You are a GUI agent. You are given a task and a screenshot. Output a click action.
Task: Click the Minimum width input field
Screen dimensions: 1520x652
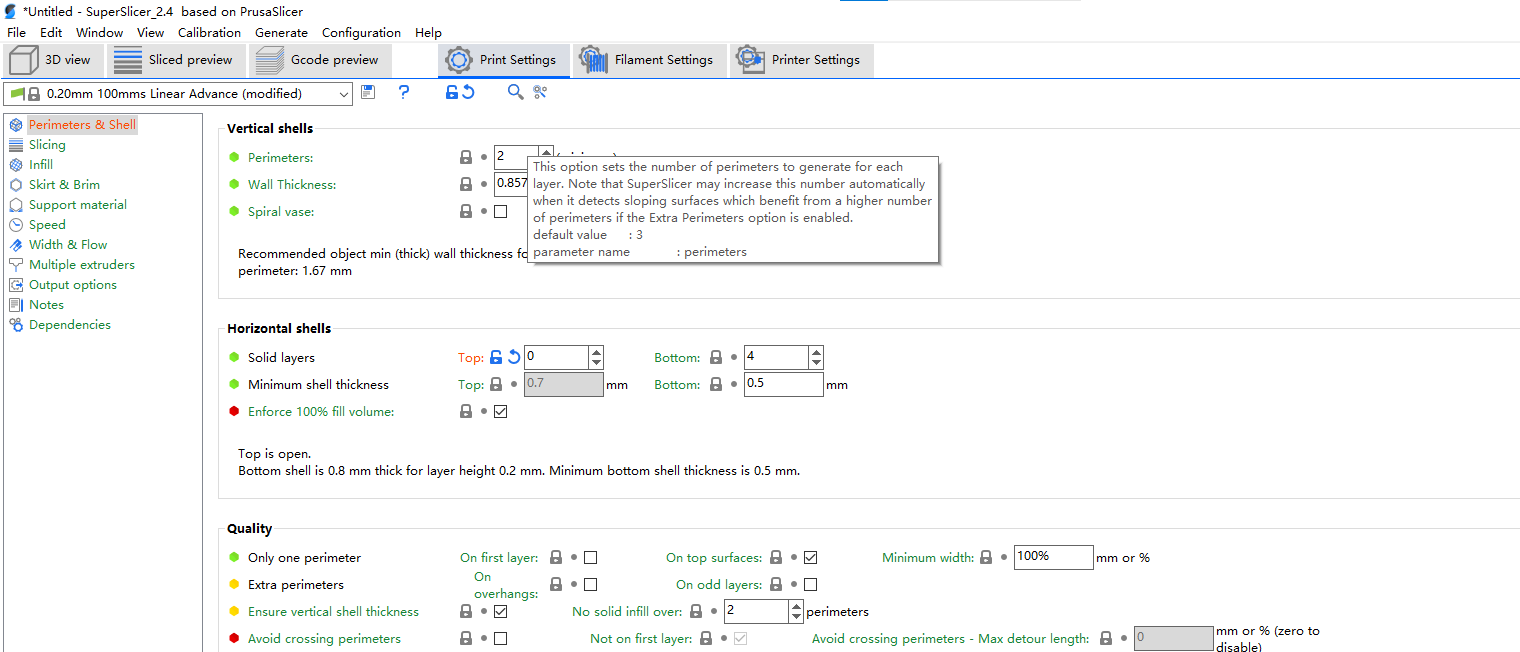(1053, 557)
